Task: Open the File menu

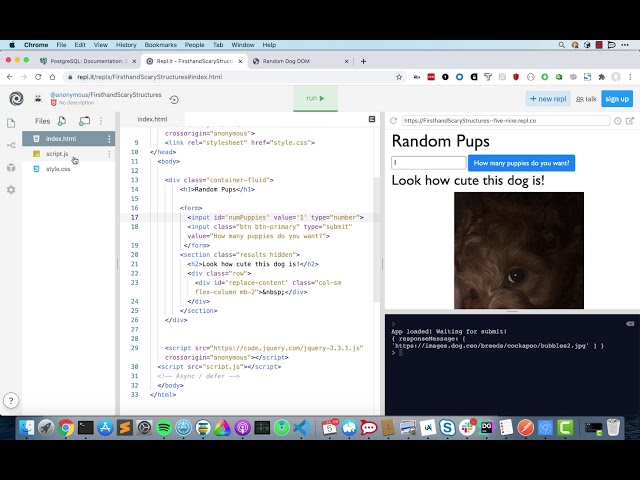Action: click(61, 45)
